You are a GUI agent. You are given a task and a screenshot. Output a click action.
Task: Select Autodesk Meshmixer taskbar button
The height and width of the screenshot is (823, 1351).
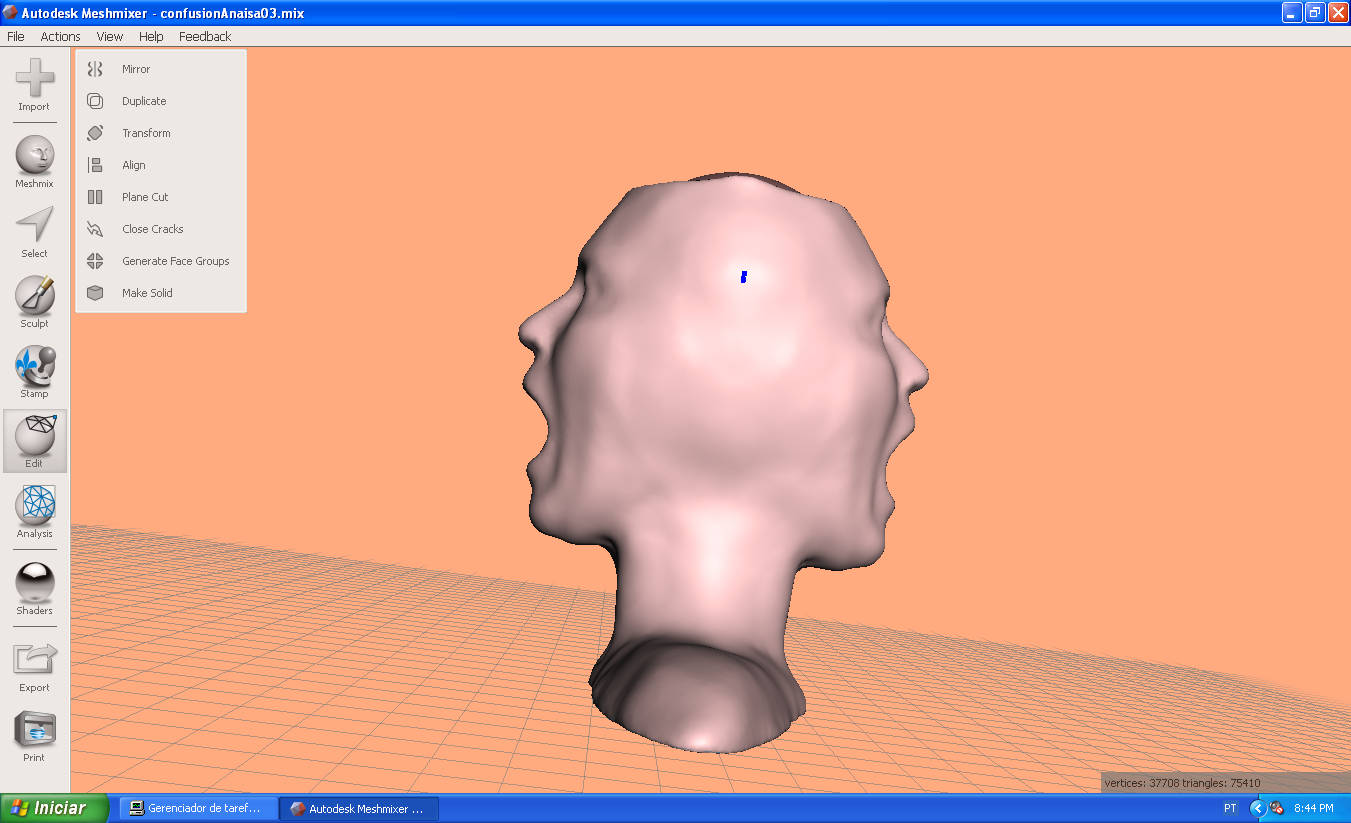359,808
